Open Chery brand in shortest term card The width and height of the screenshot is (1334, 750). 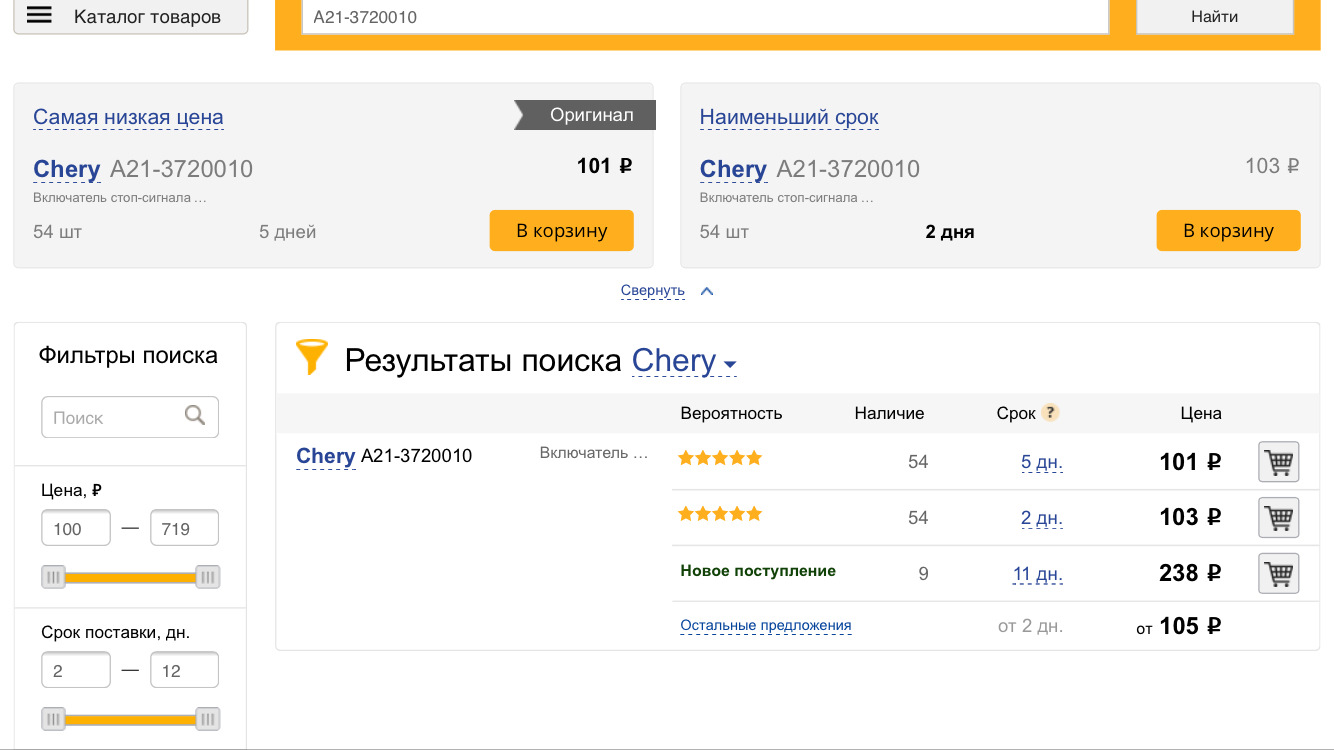(733, 169)
